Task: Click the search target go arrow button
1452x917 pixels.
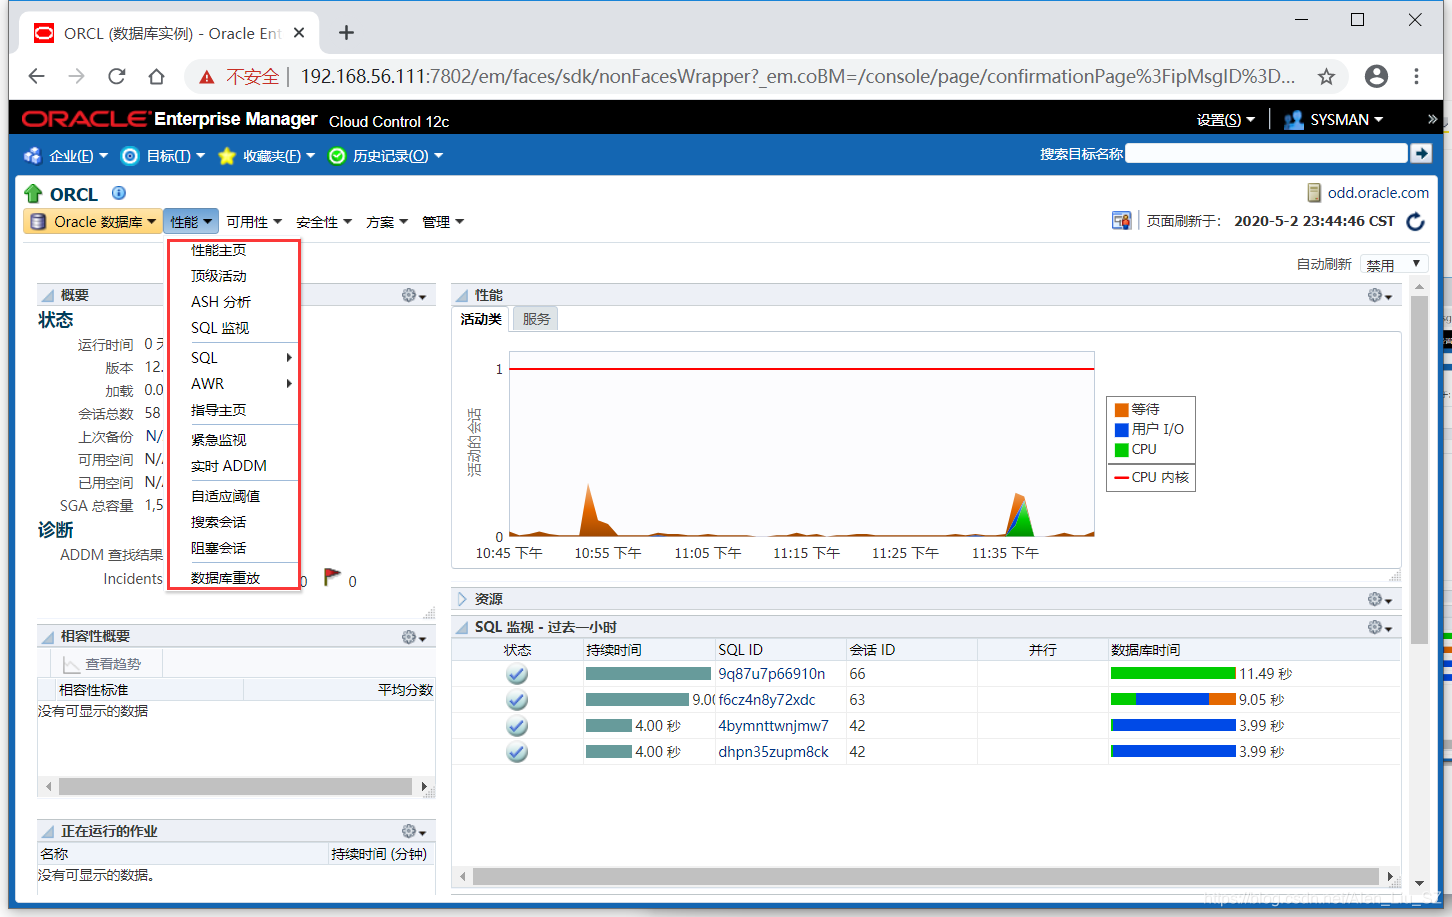Action: pyautogui.click(x=1421, y=153)
